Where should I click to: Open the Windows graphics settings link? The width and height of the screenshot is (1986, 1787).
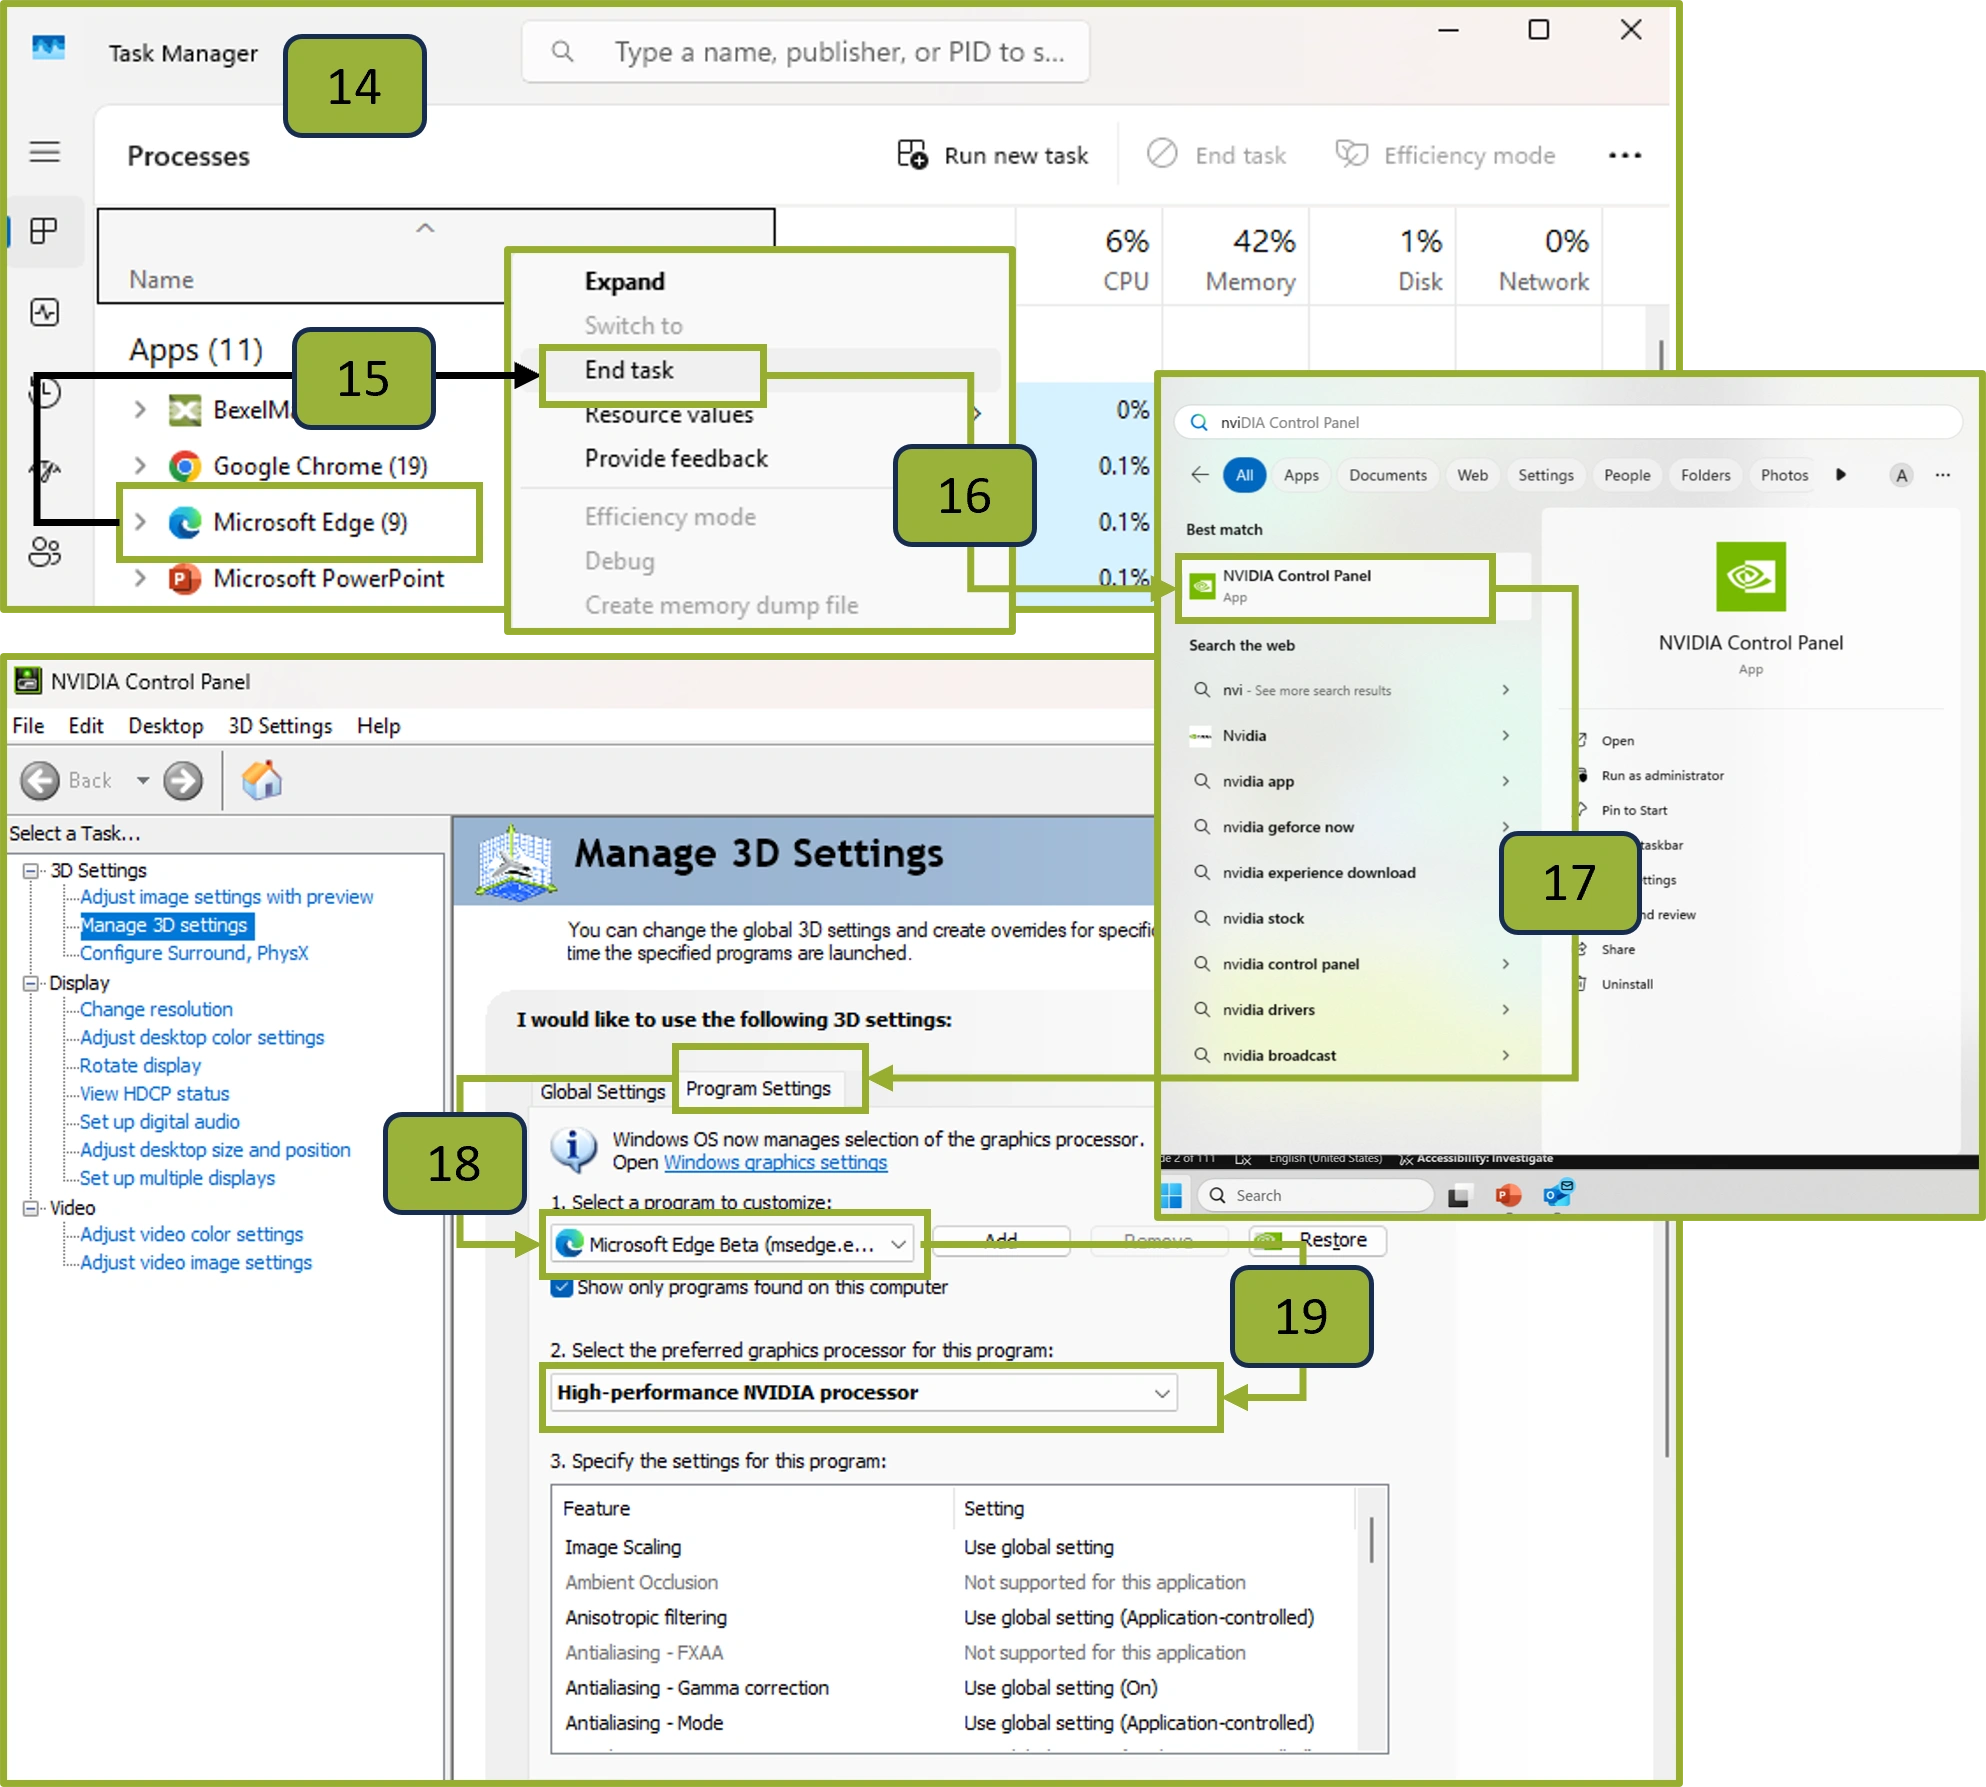(776, 1163)
